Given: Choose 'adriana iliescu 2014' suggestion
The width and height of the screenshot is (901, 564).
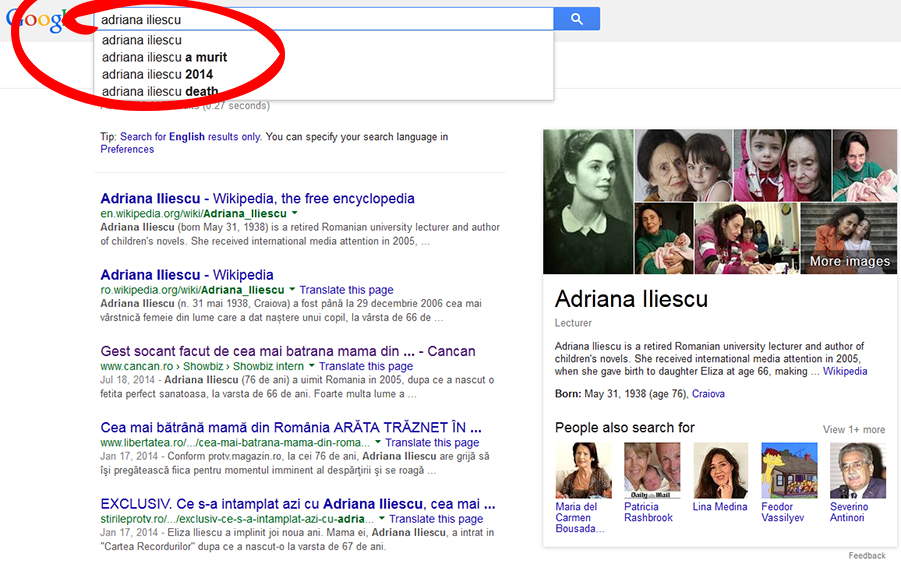Looking at the screenshot, I should [157, 74].
